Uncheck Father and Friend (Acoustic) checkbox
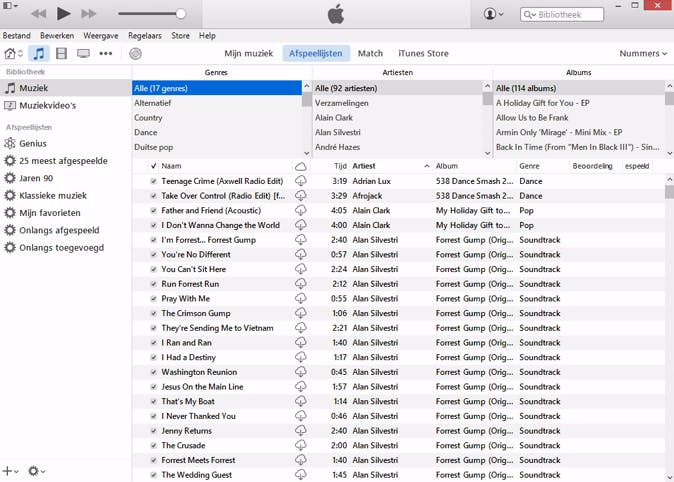 pos(153,211)
